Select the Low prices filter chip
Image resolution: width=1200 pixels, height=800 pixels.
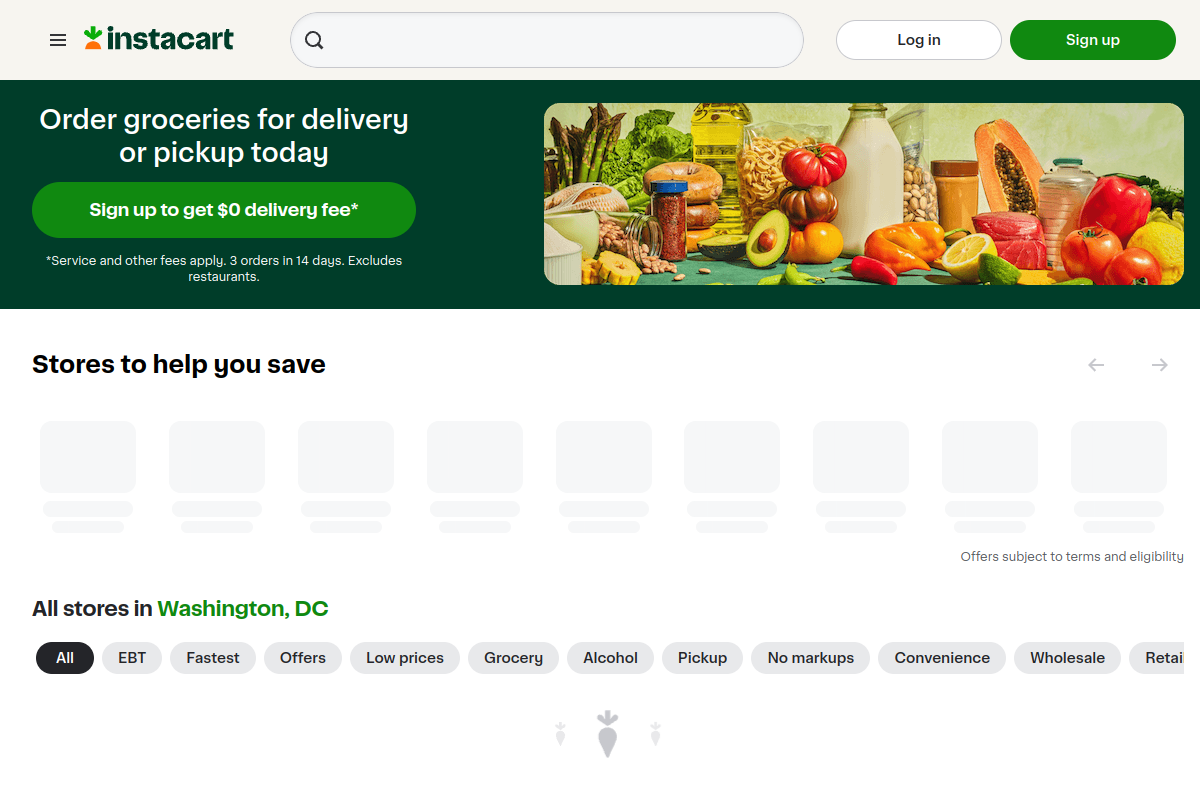(405, 658)
